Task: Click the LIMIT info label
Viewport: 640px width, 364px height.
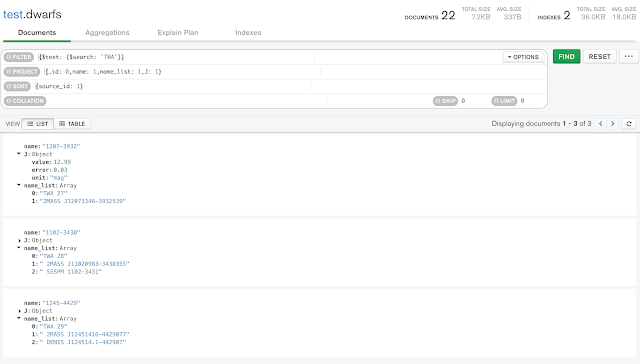Action: (x=504, y=101)
